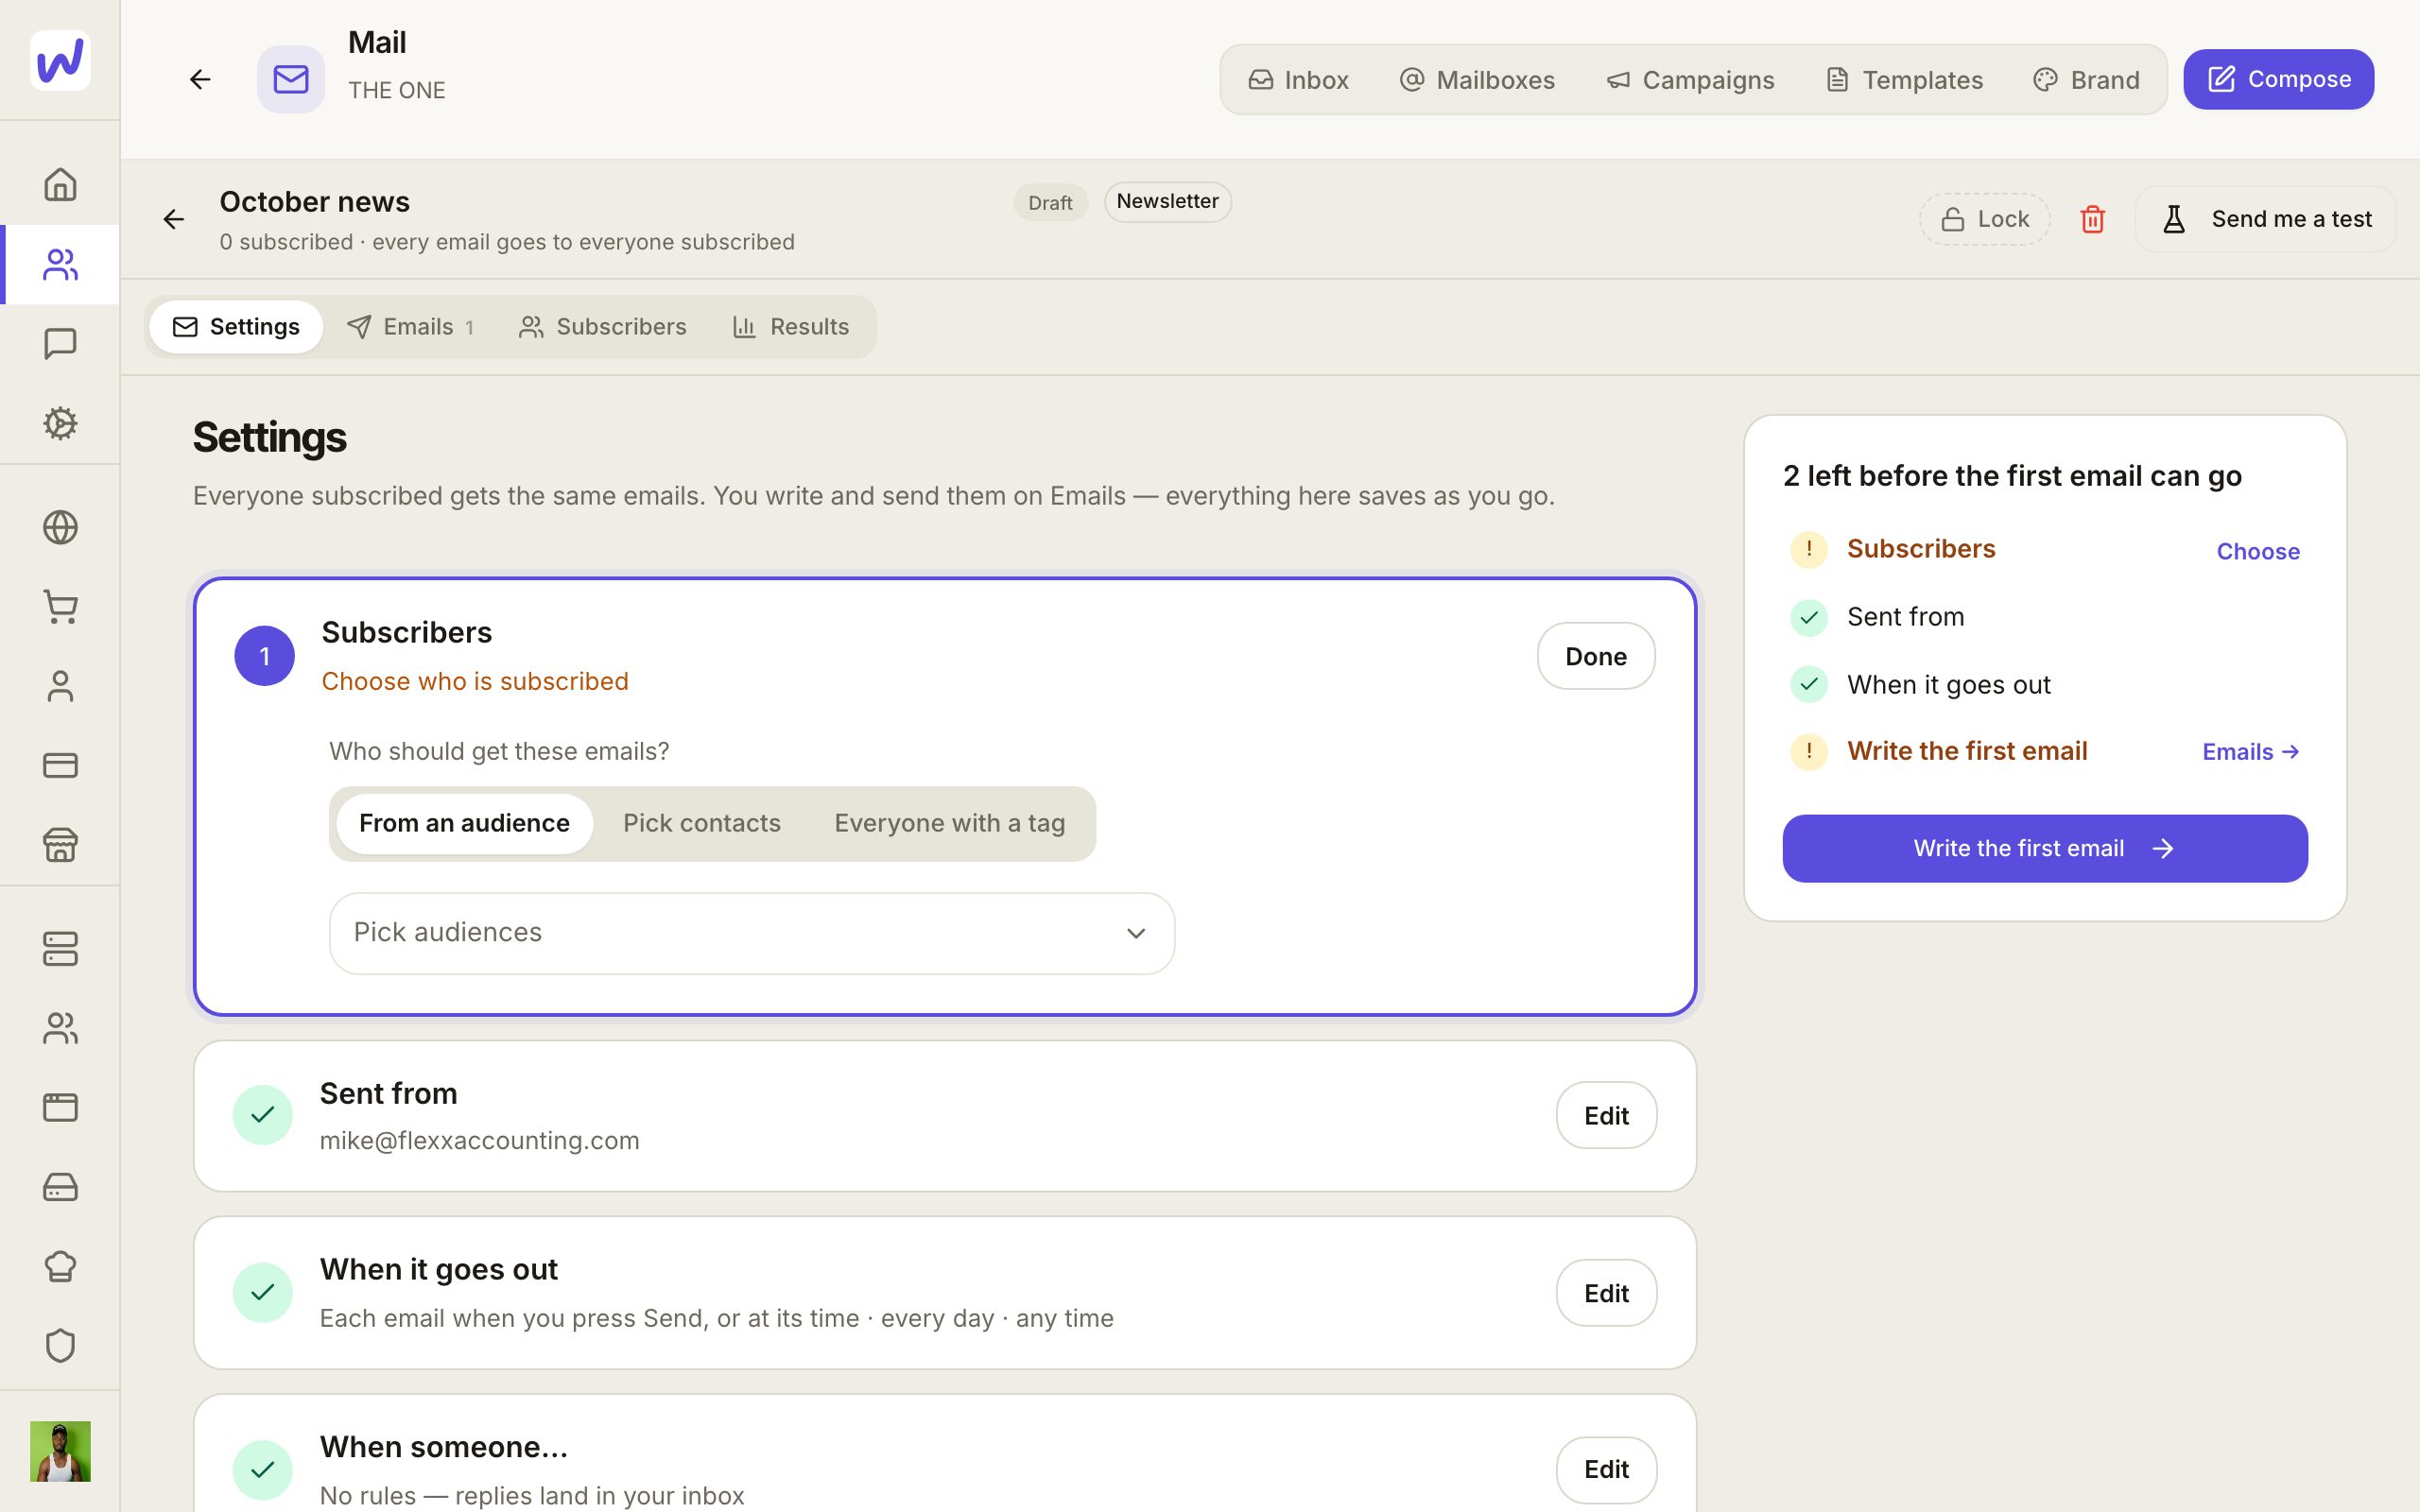The width and height of the screenshot is (2420, 1512).
Task: Edit the When it goes out section
Action: (1606, 1293)
